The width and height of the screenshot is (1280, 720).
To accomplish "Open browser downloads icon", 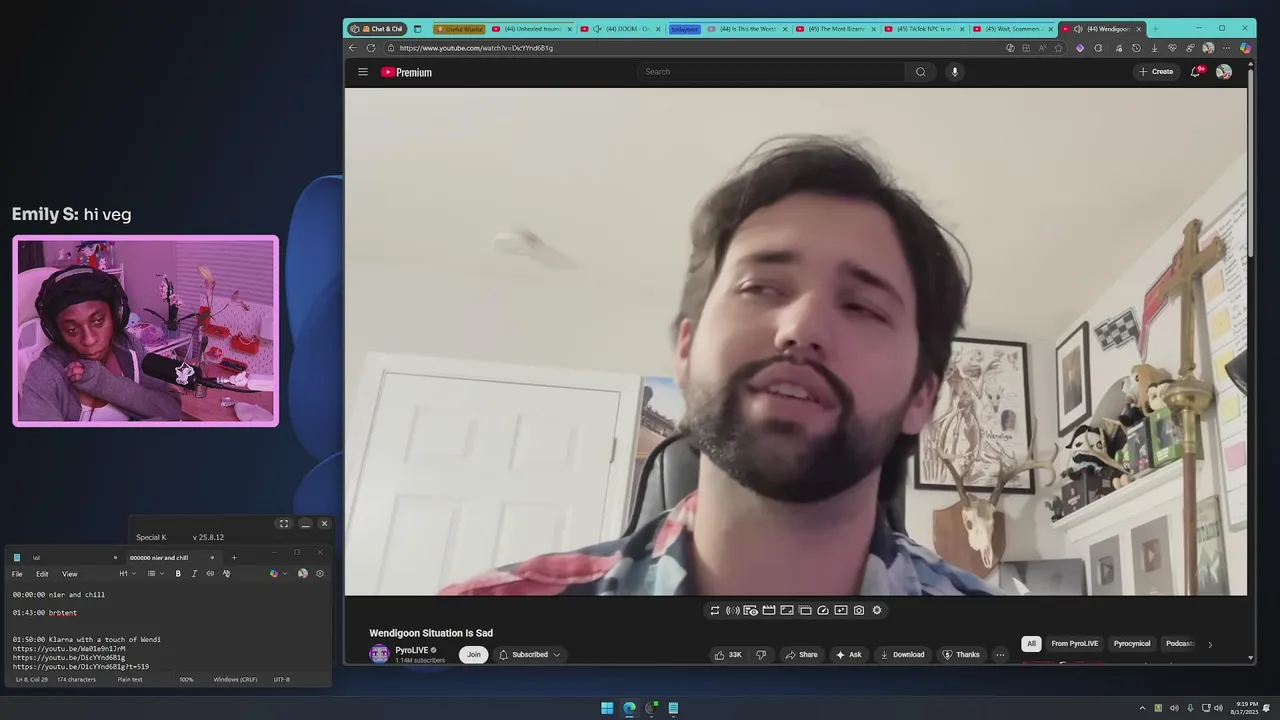I will pos(1154,48).
